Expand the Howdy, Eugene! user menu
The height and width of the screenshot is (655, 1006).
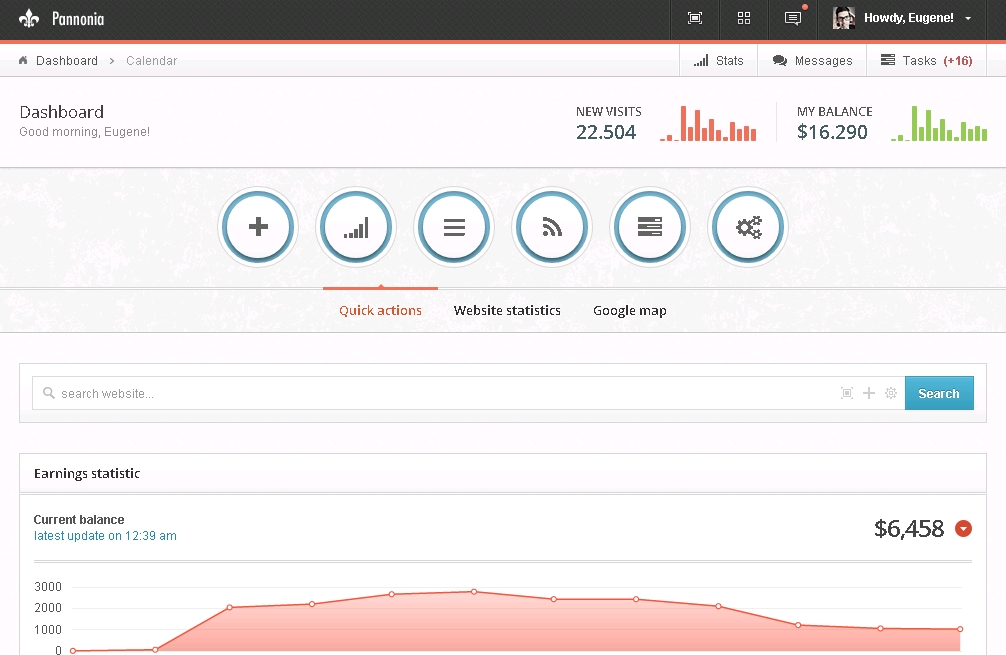904,18
